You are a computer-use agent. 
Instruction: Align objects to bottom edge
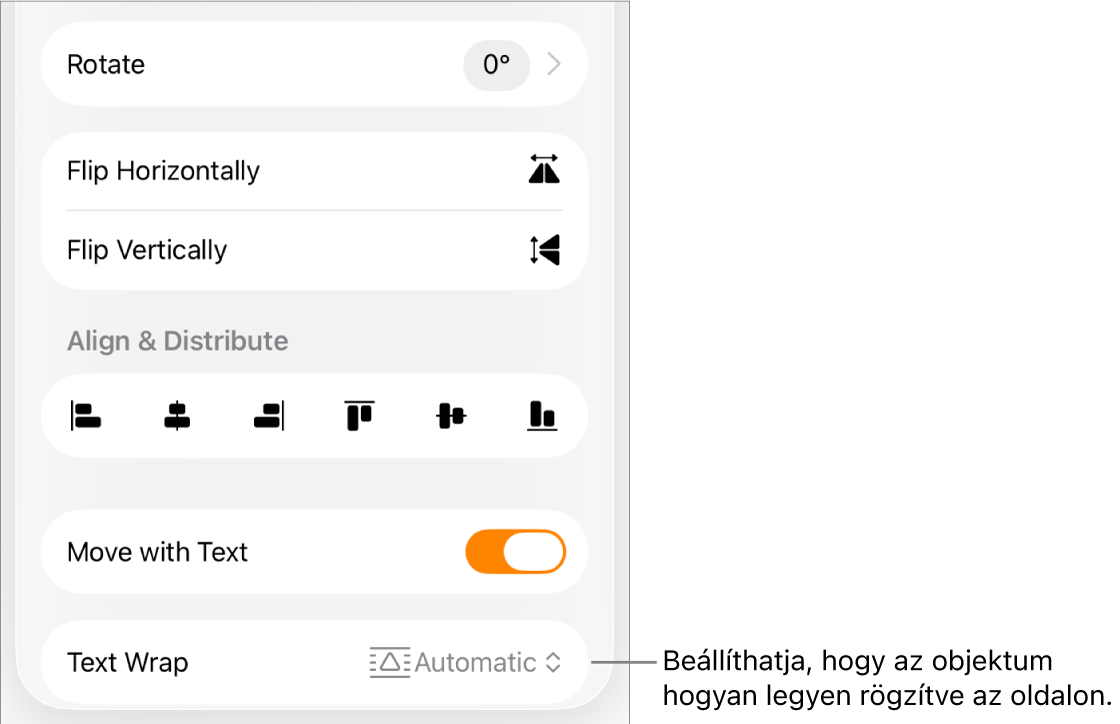[542, 416]
